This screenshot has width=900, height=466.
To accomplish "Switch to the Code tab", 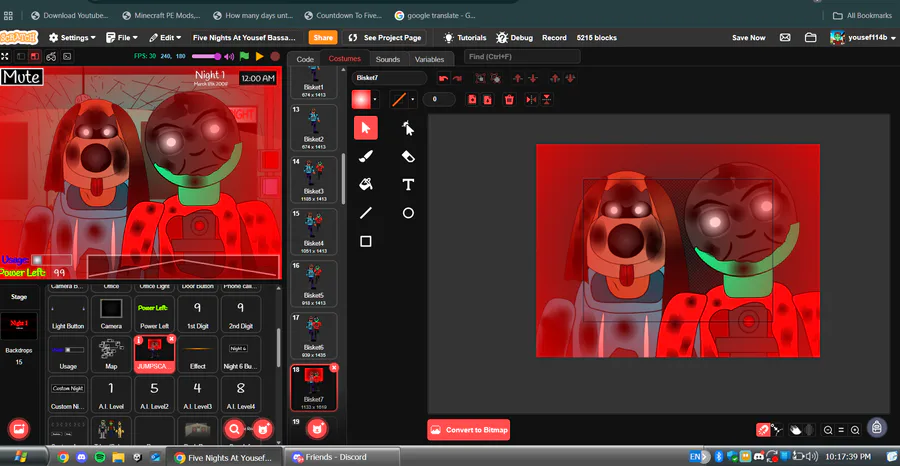I will pos(305,59).
